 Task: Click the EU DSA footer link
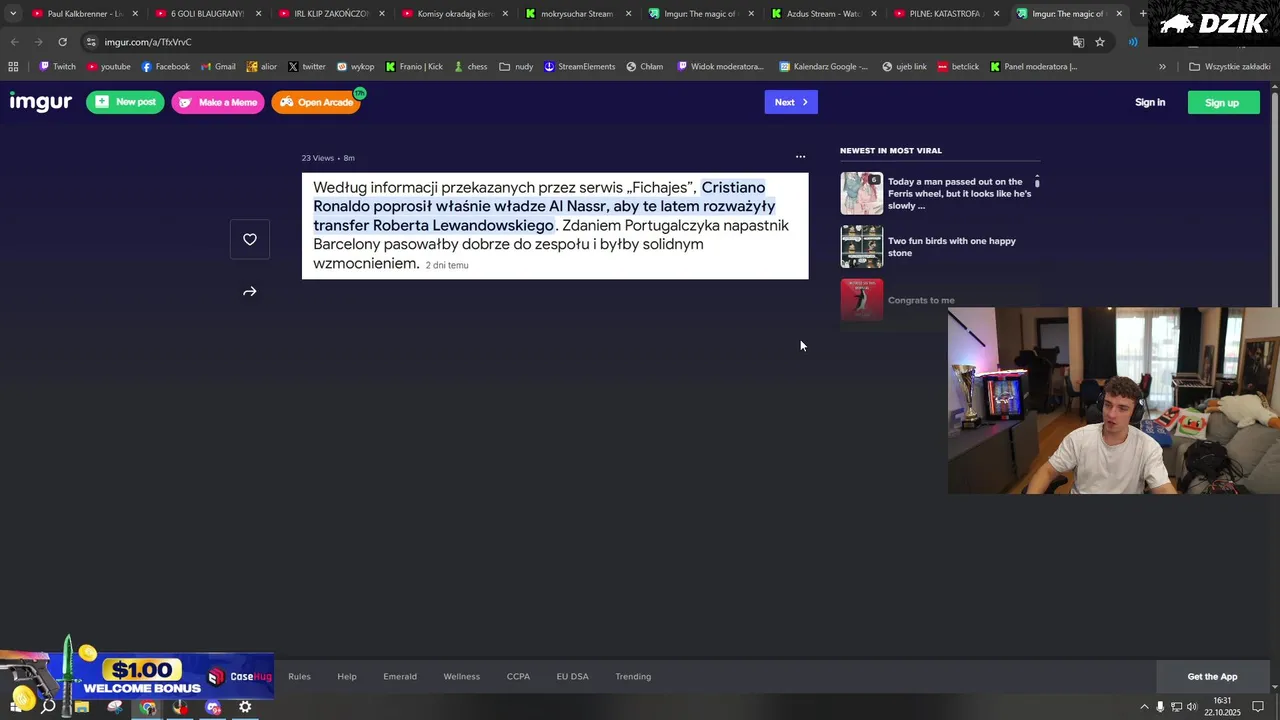(x=573, y=676)
